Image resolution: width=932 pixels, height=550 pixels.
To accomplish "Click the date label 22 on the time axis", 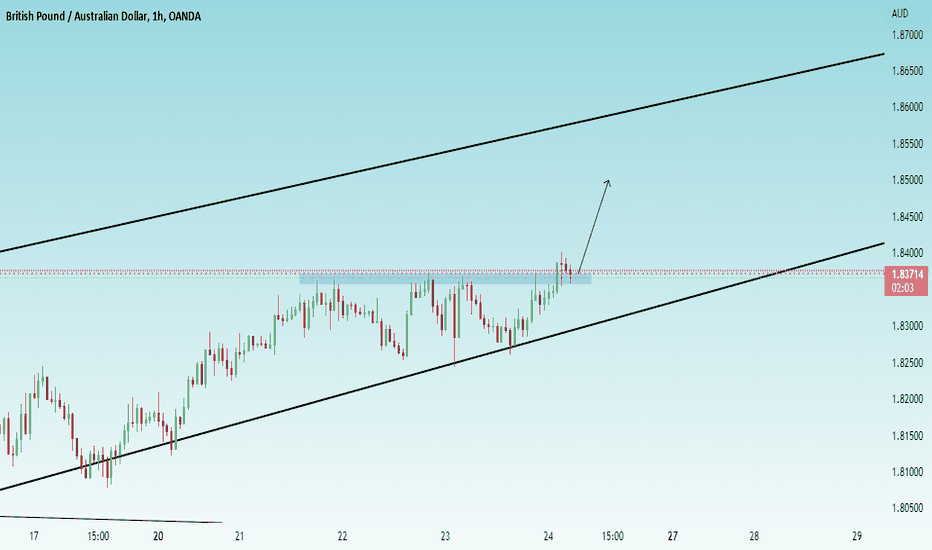I will [342, 536].
